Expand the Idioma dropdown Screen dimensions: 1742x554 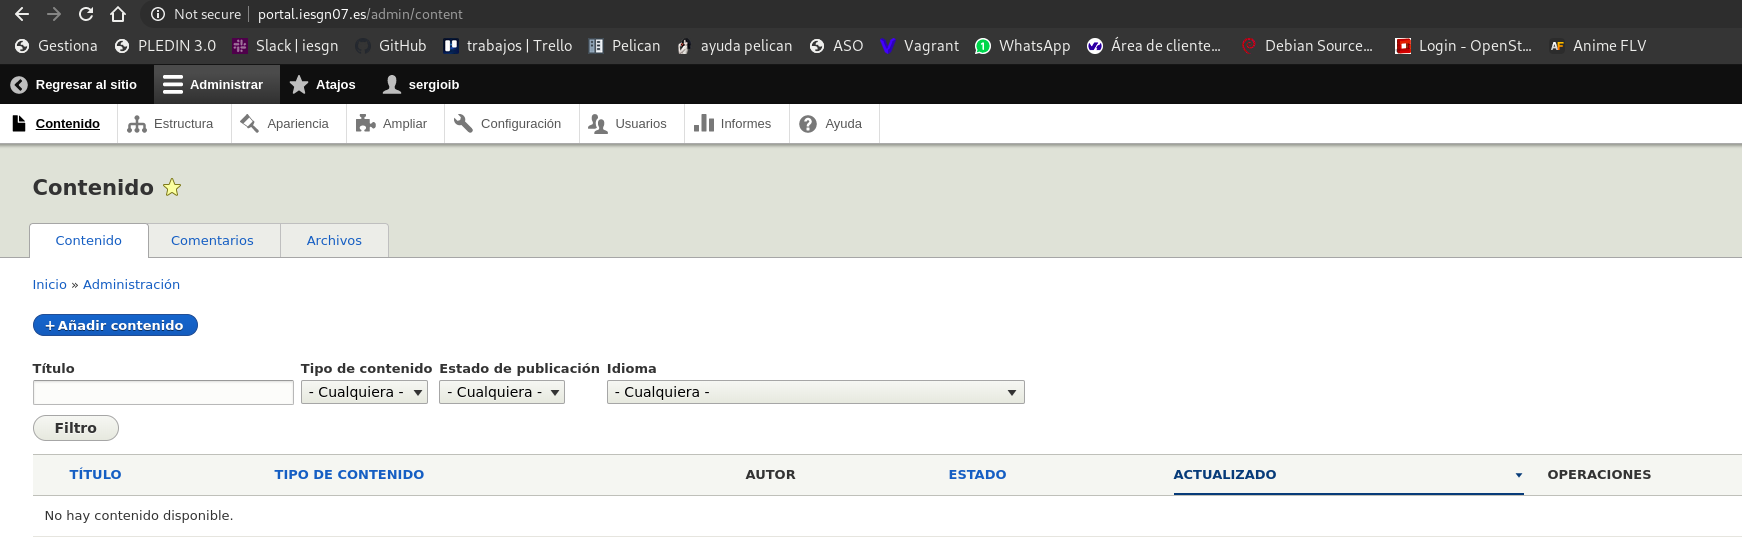pyautogui.click(x=815, y=392)
